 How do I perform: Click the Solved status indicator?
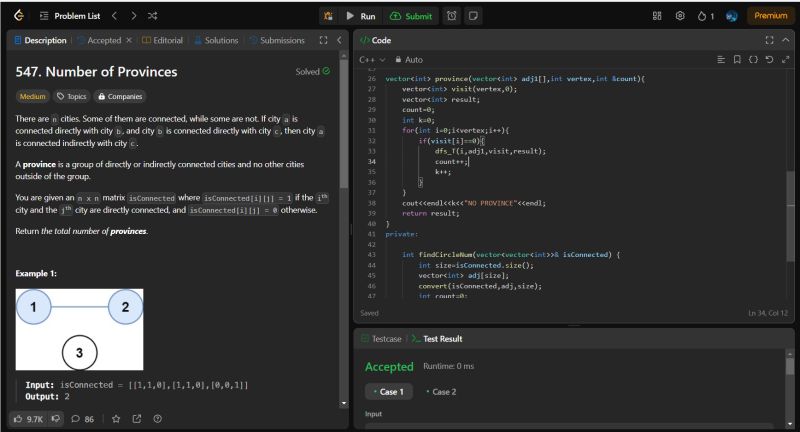click(x=313, y=71)
